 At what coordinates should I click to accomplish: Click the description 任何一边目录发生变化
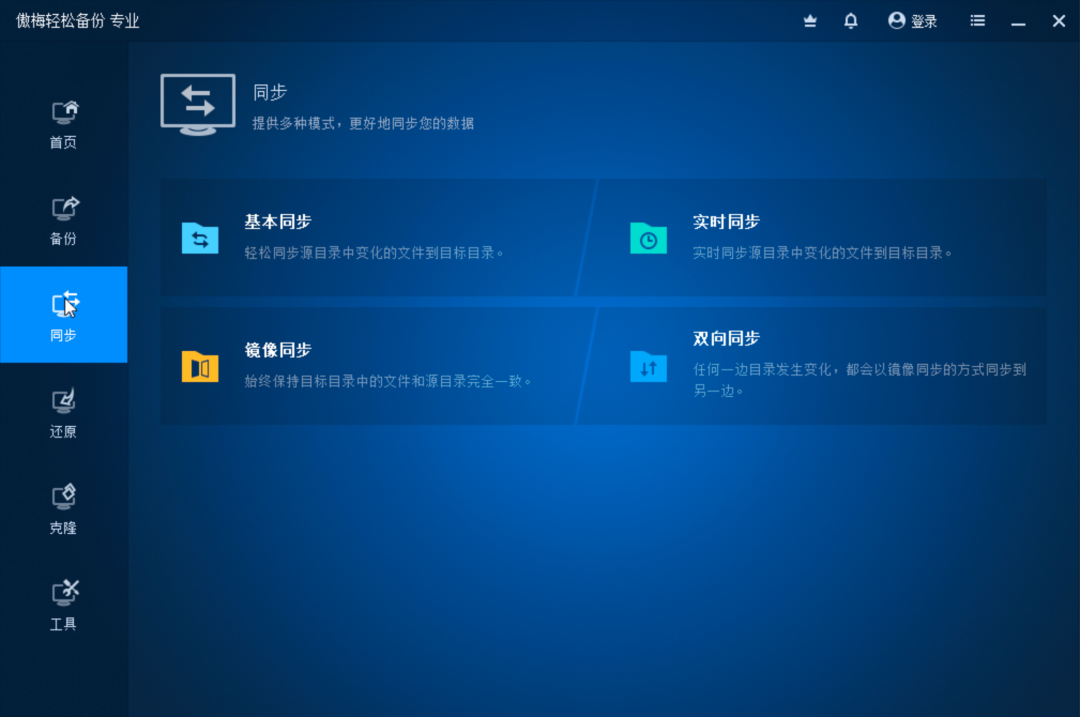pos(860,380)
